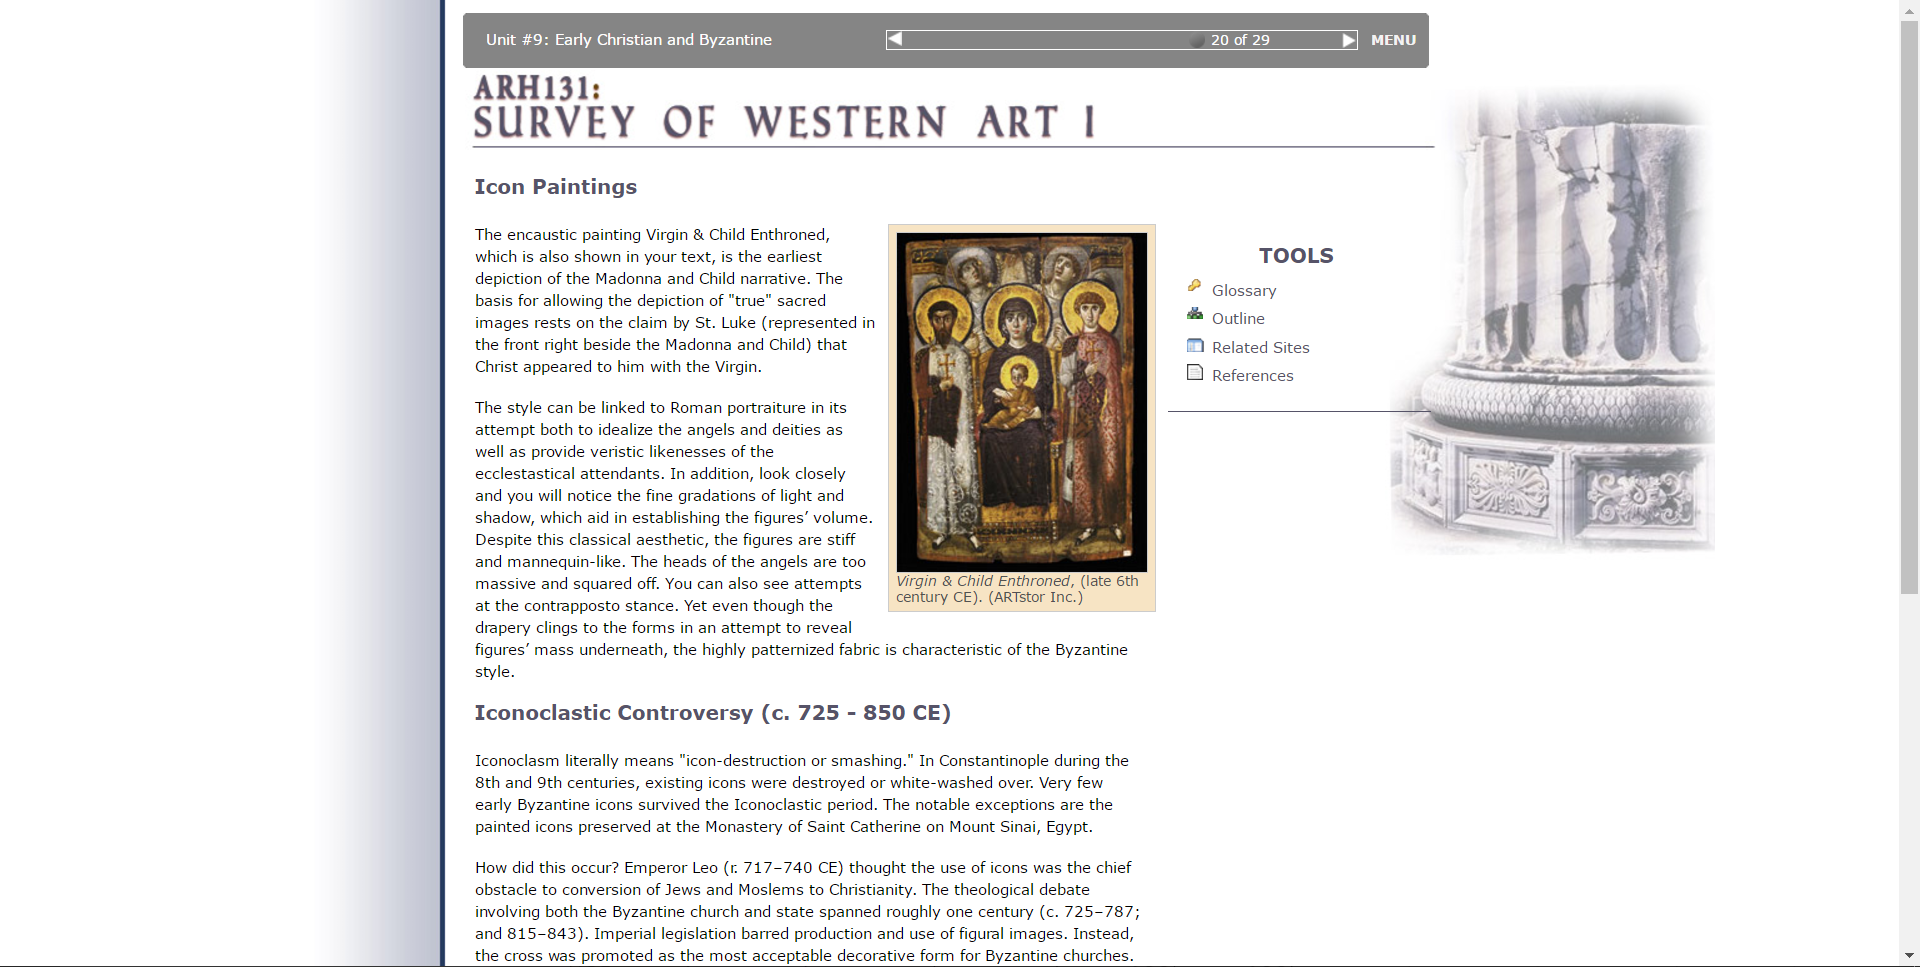The height and width of the screenshot is (967, 1920).
Task: Click the Virgin & Child Enthroned image
Action: point(1021,402)
